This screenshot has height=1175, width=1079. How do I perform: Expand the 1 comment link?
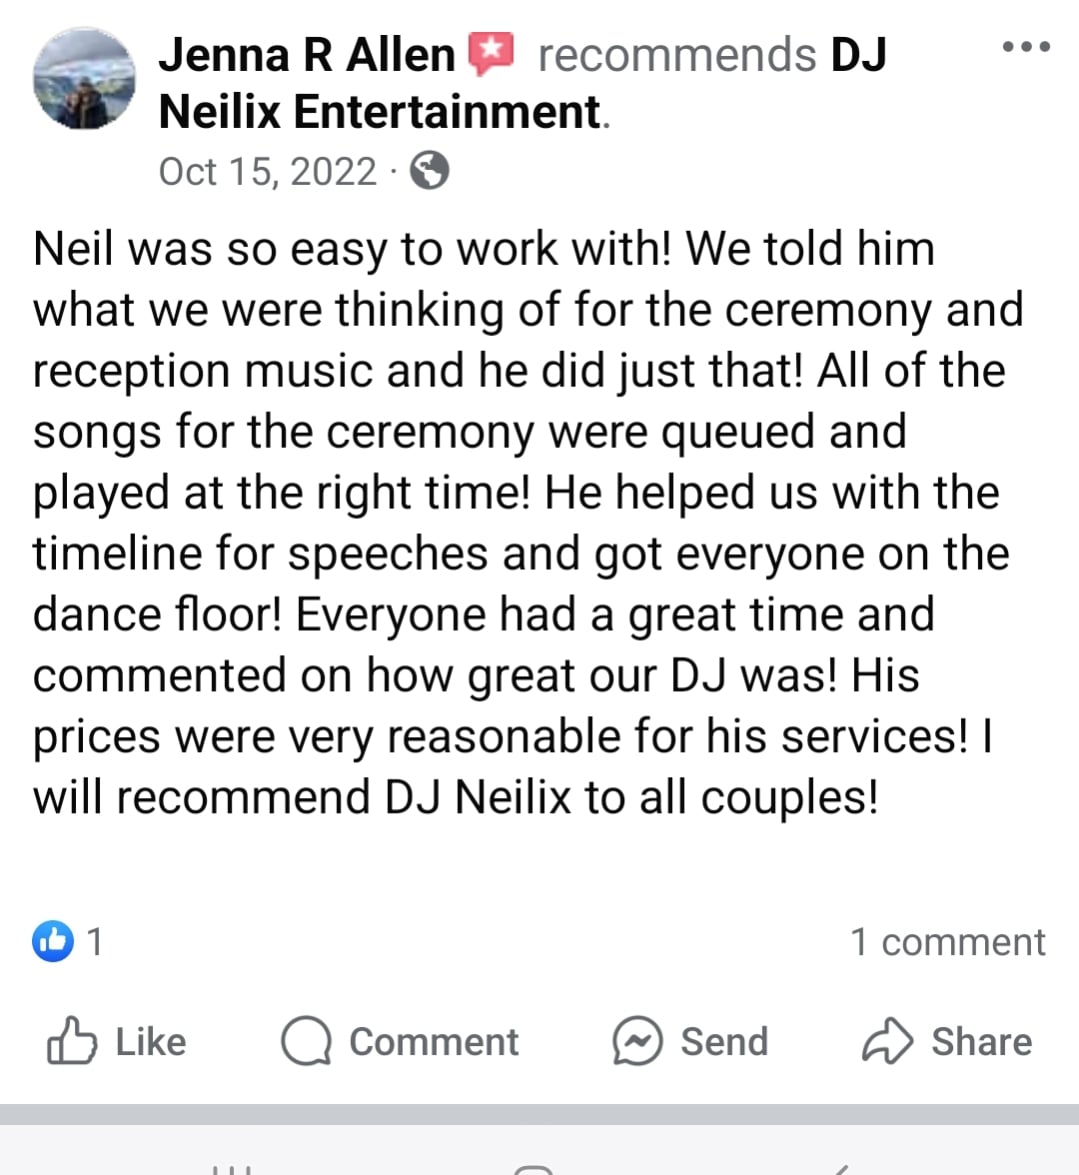947,942
